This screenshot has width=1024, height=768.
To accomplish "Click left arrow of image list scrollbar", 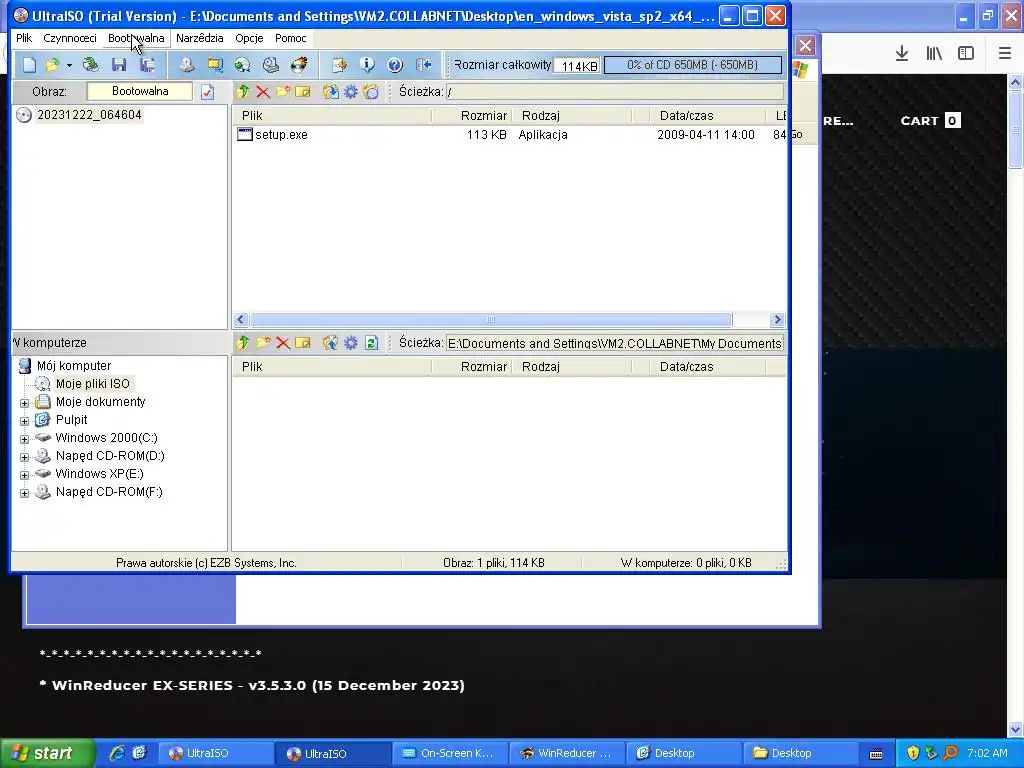I will tap(240, 319).
